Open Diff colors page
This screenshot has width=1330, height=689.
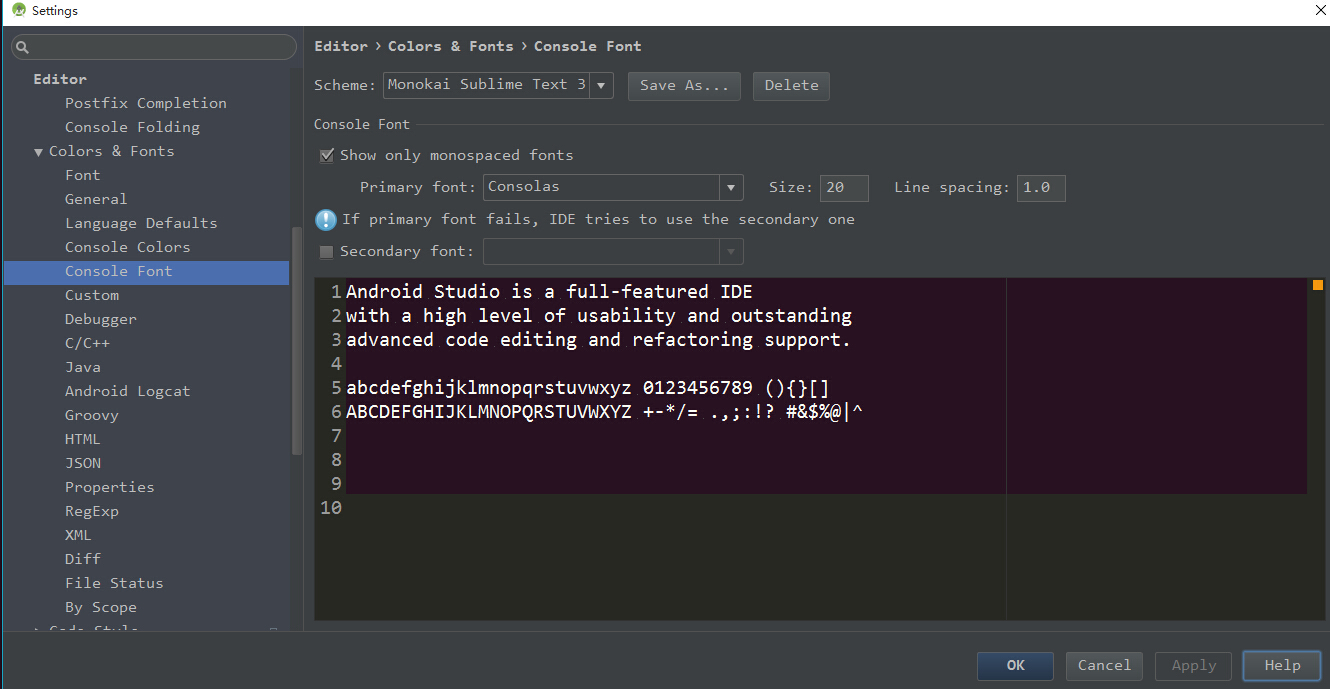pos(83,559)
